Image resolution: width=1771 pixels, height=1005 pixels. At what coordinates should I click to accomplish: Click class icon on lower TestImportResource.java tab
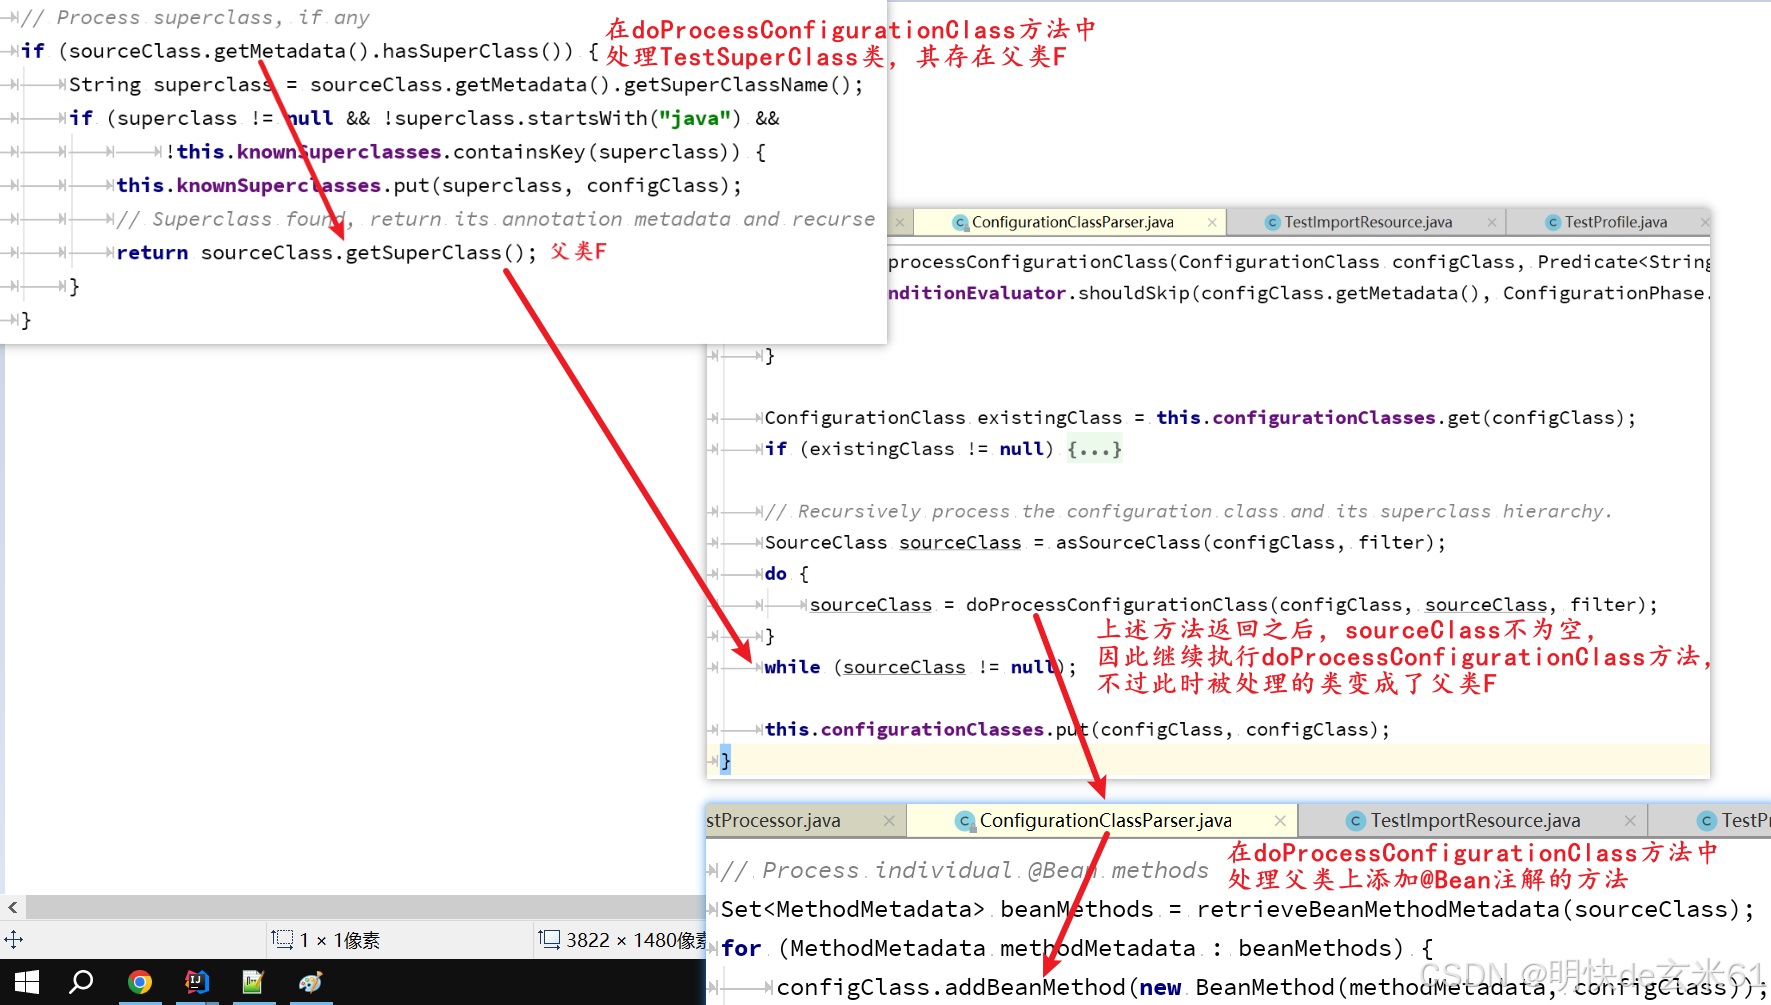[1356, 821]
